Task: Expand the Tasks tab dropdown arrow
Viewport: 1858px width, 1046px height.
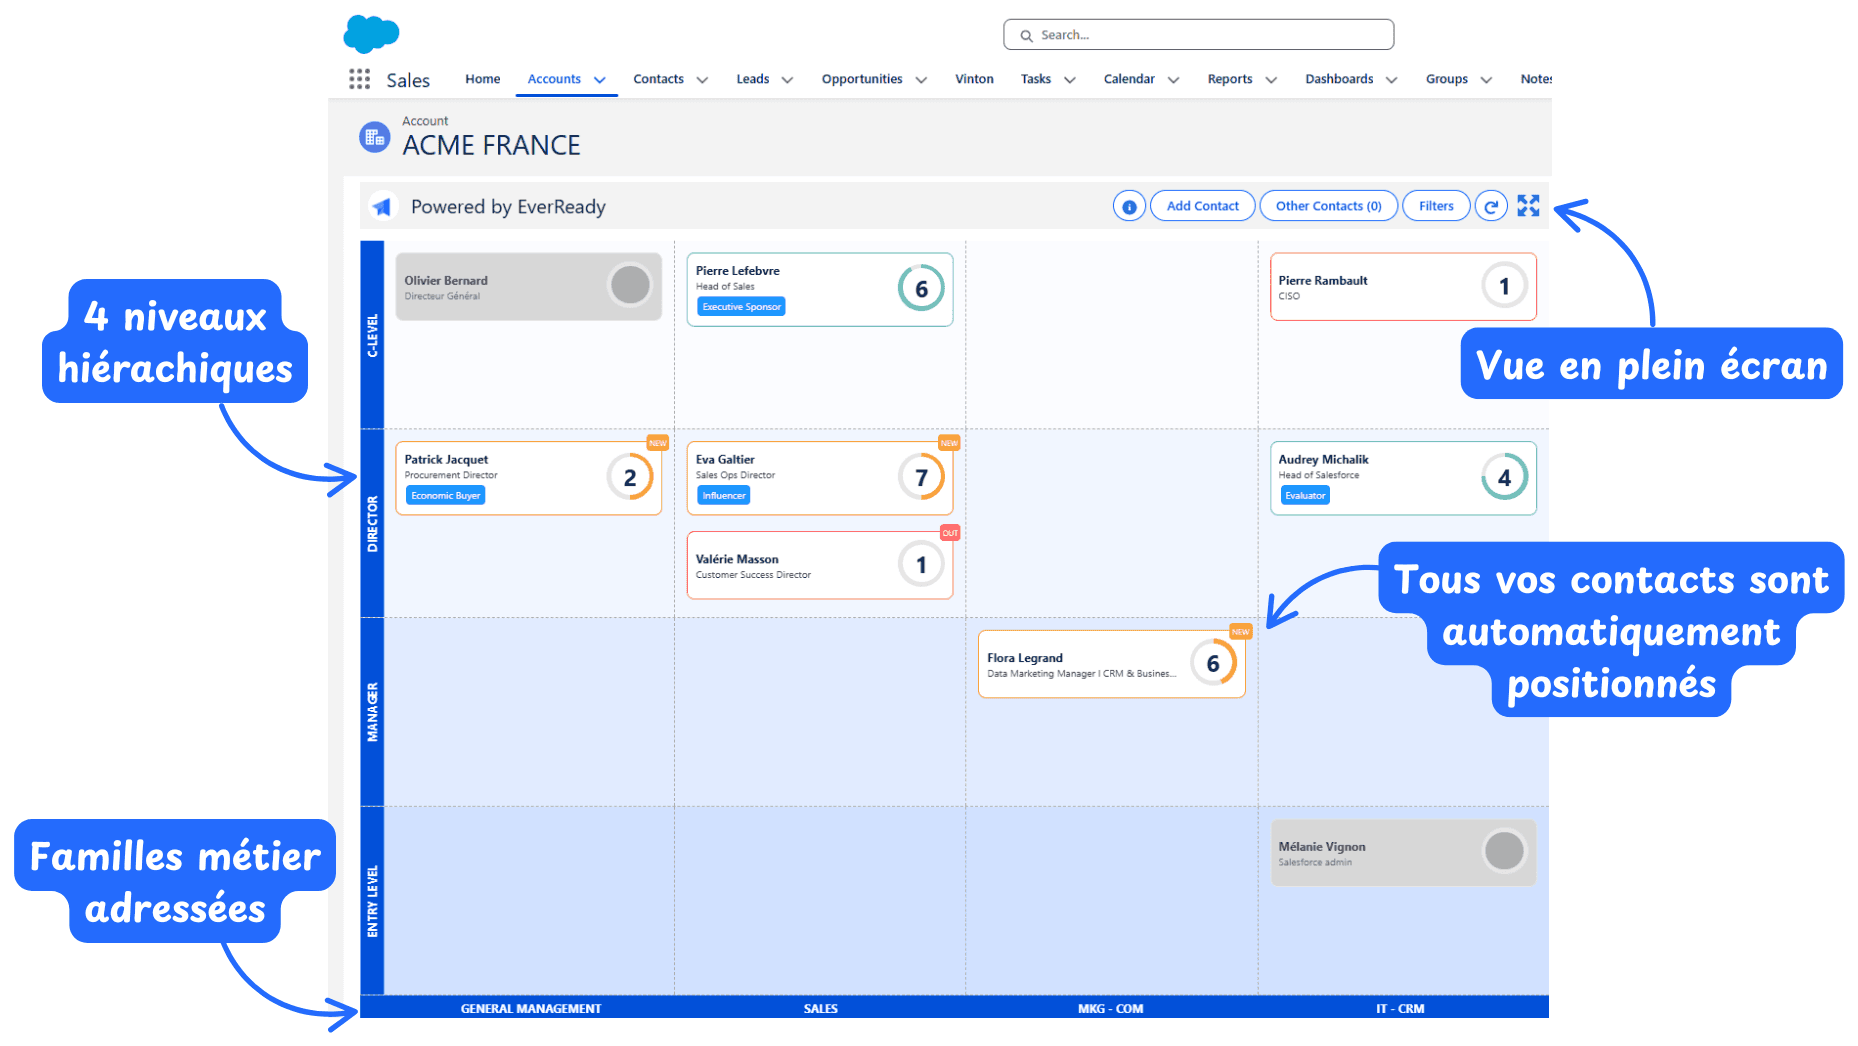Action: [1070, 80]
